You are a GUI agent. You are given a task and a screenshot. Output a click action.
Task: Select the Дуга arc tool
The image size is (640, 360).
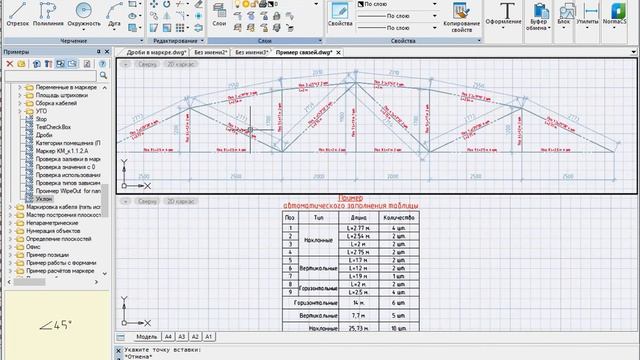click(x=114, y=15)
